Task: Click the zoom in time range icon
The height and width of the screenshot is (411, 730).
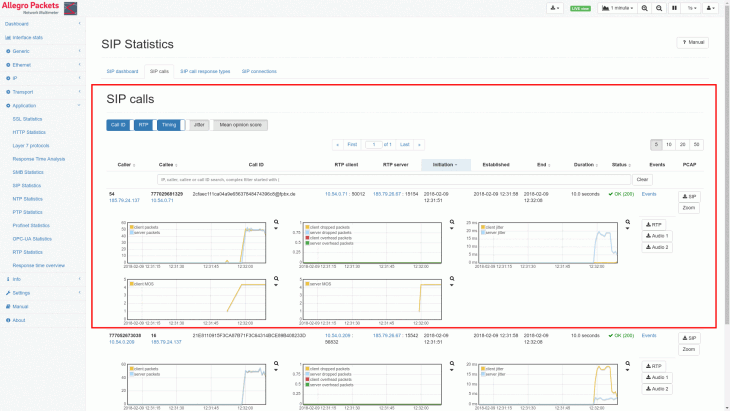Action: tap(645, 8)
